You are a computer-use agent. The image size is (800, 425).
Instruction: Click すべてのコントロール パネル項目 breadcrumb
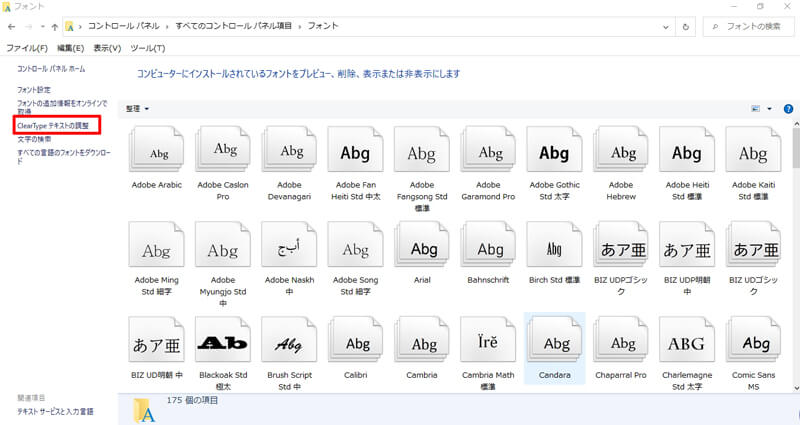[x=234, y=26]
